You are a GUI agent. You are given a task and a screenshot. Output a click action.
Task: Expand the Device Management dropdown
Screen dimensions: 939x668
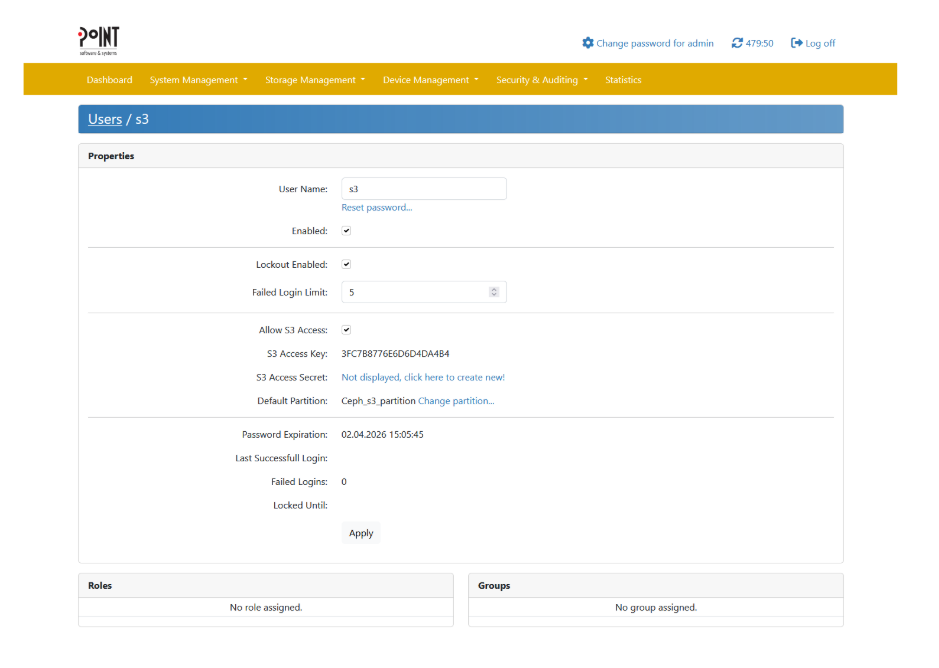(431, 80)
